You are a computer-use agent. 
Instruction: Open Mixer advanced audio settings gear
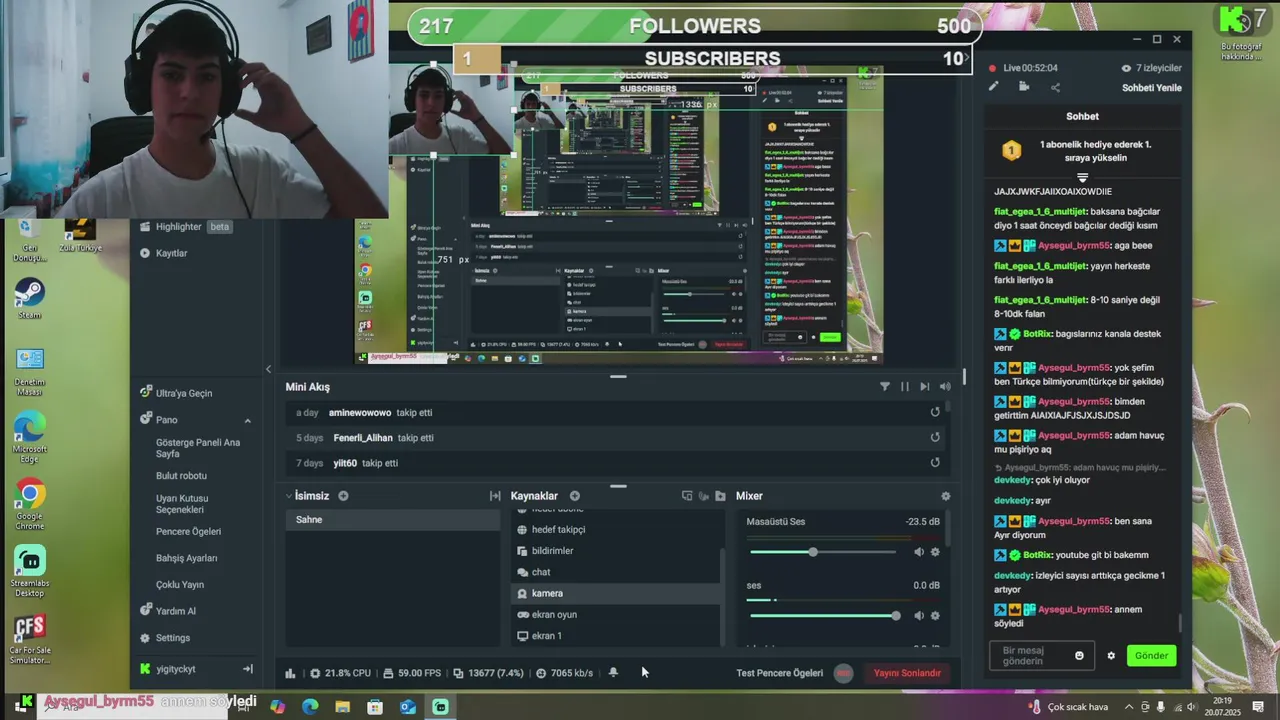[x=946, y=496]
